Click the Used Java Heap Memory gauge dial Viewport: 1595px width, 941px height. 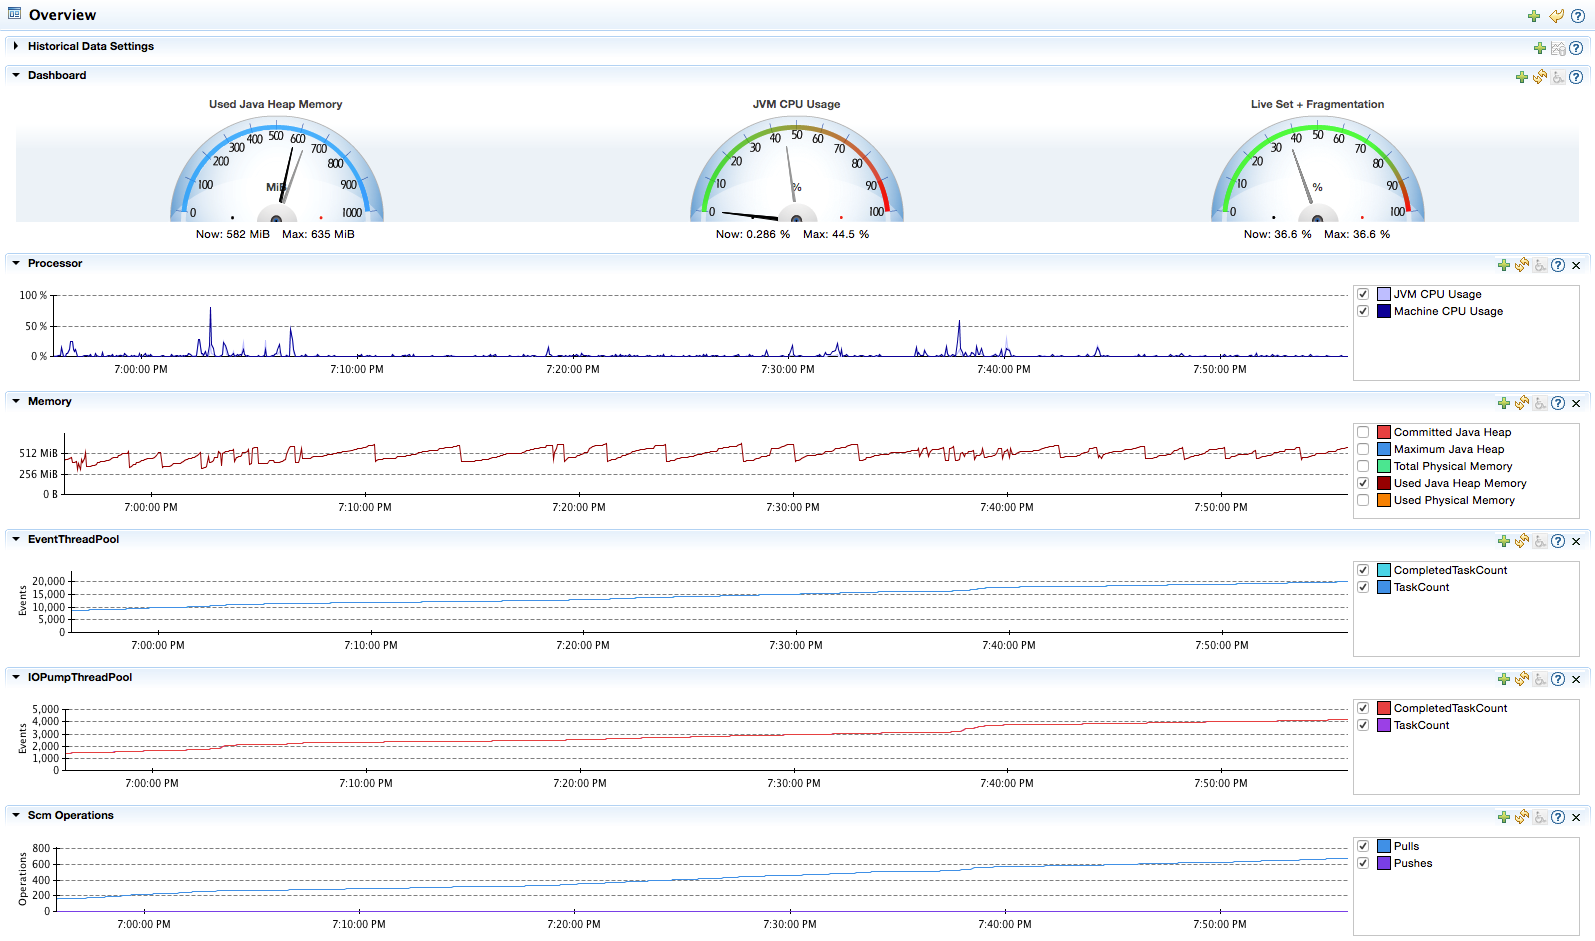pos(277,170)
